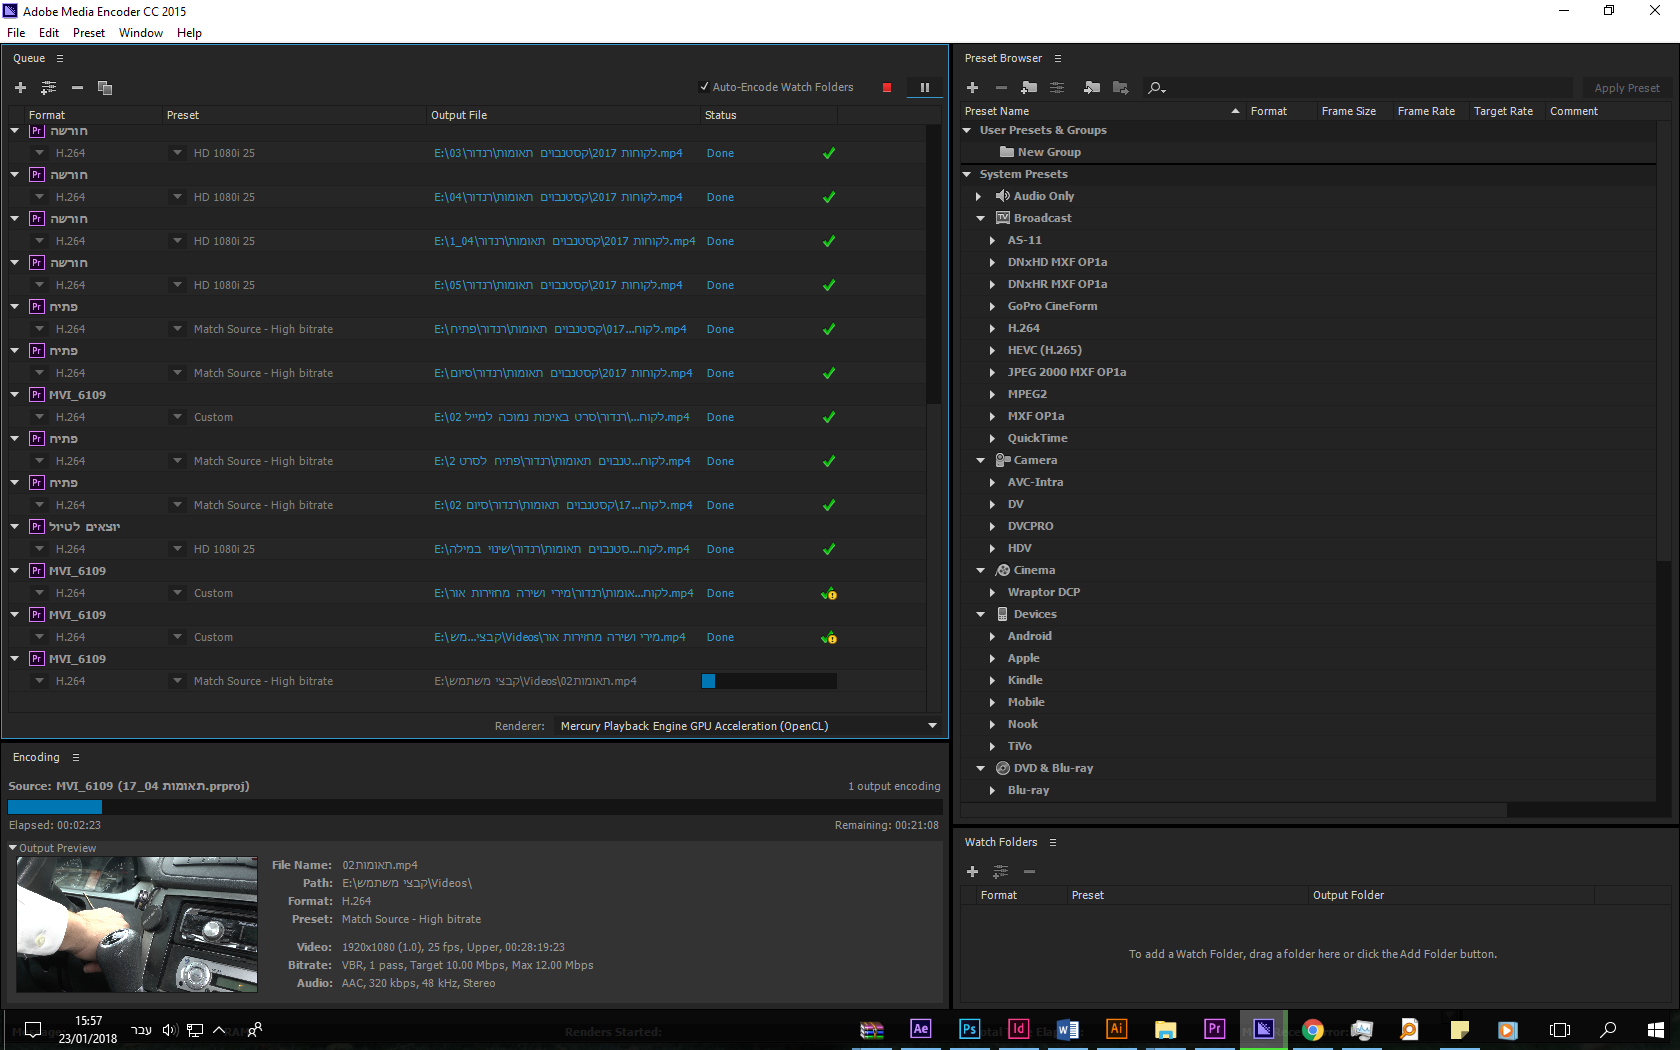
Task: Create a new preset group folder
Action: (x=1029, y=88)
